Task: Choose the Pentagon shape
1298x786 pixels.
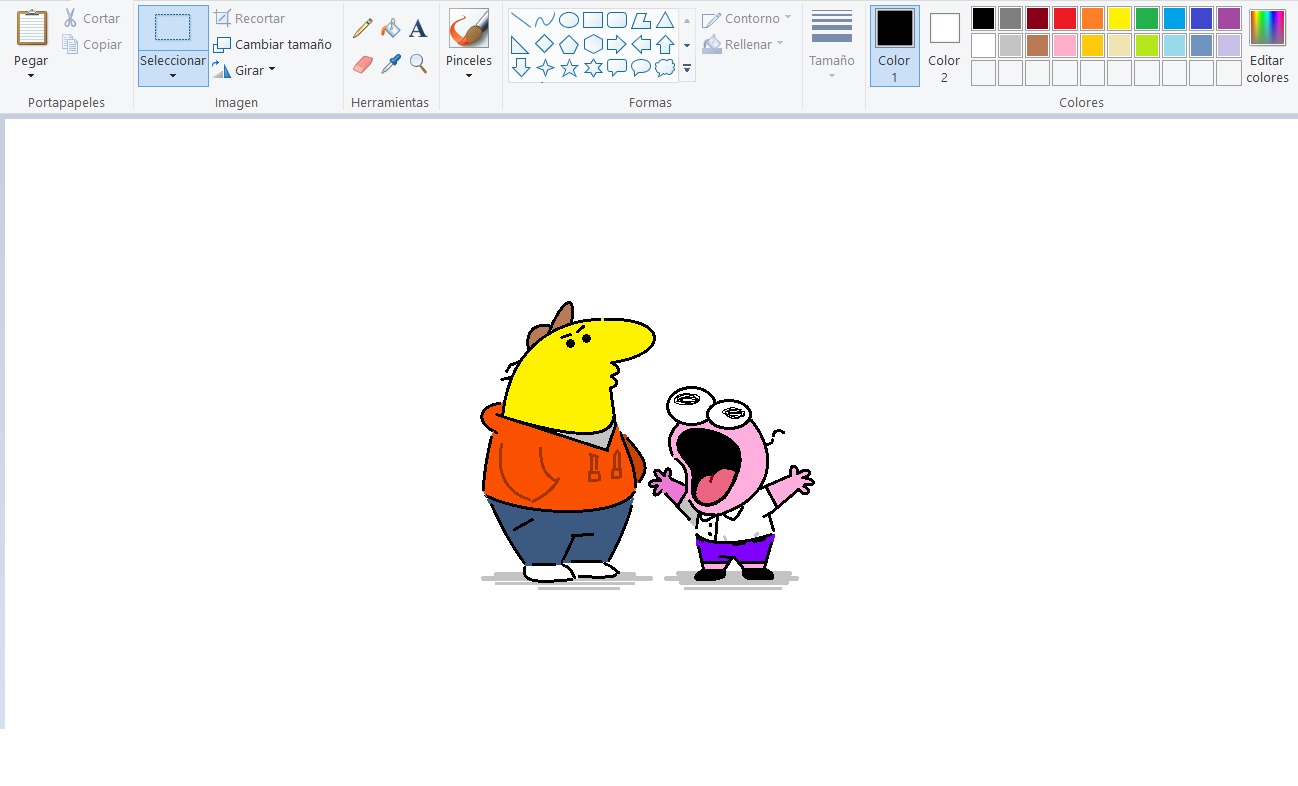Action: pos(569,44)
